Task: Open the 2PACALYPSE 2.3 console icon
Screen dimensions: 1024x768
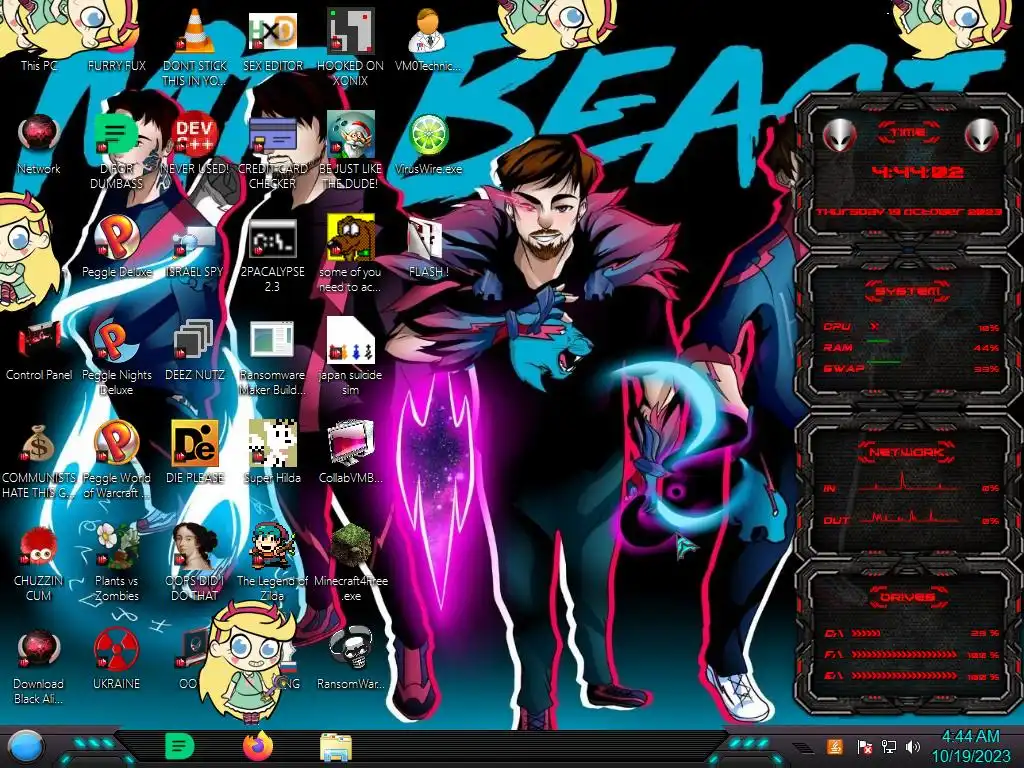Action: 272,255
